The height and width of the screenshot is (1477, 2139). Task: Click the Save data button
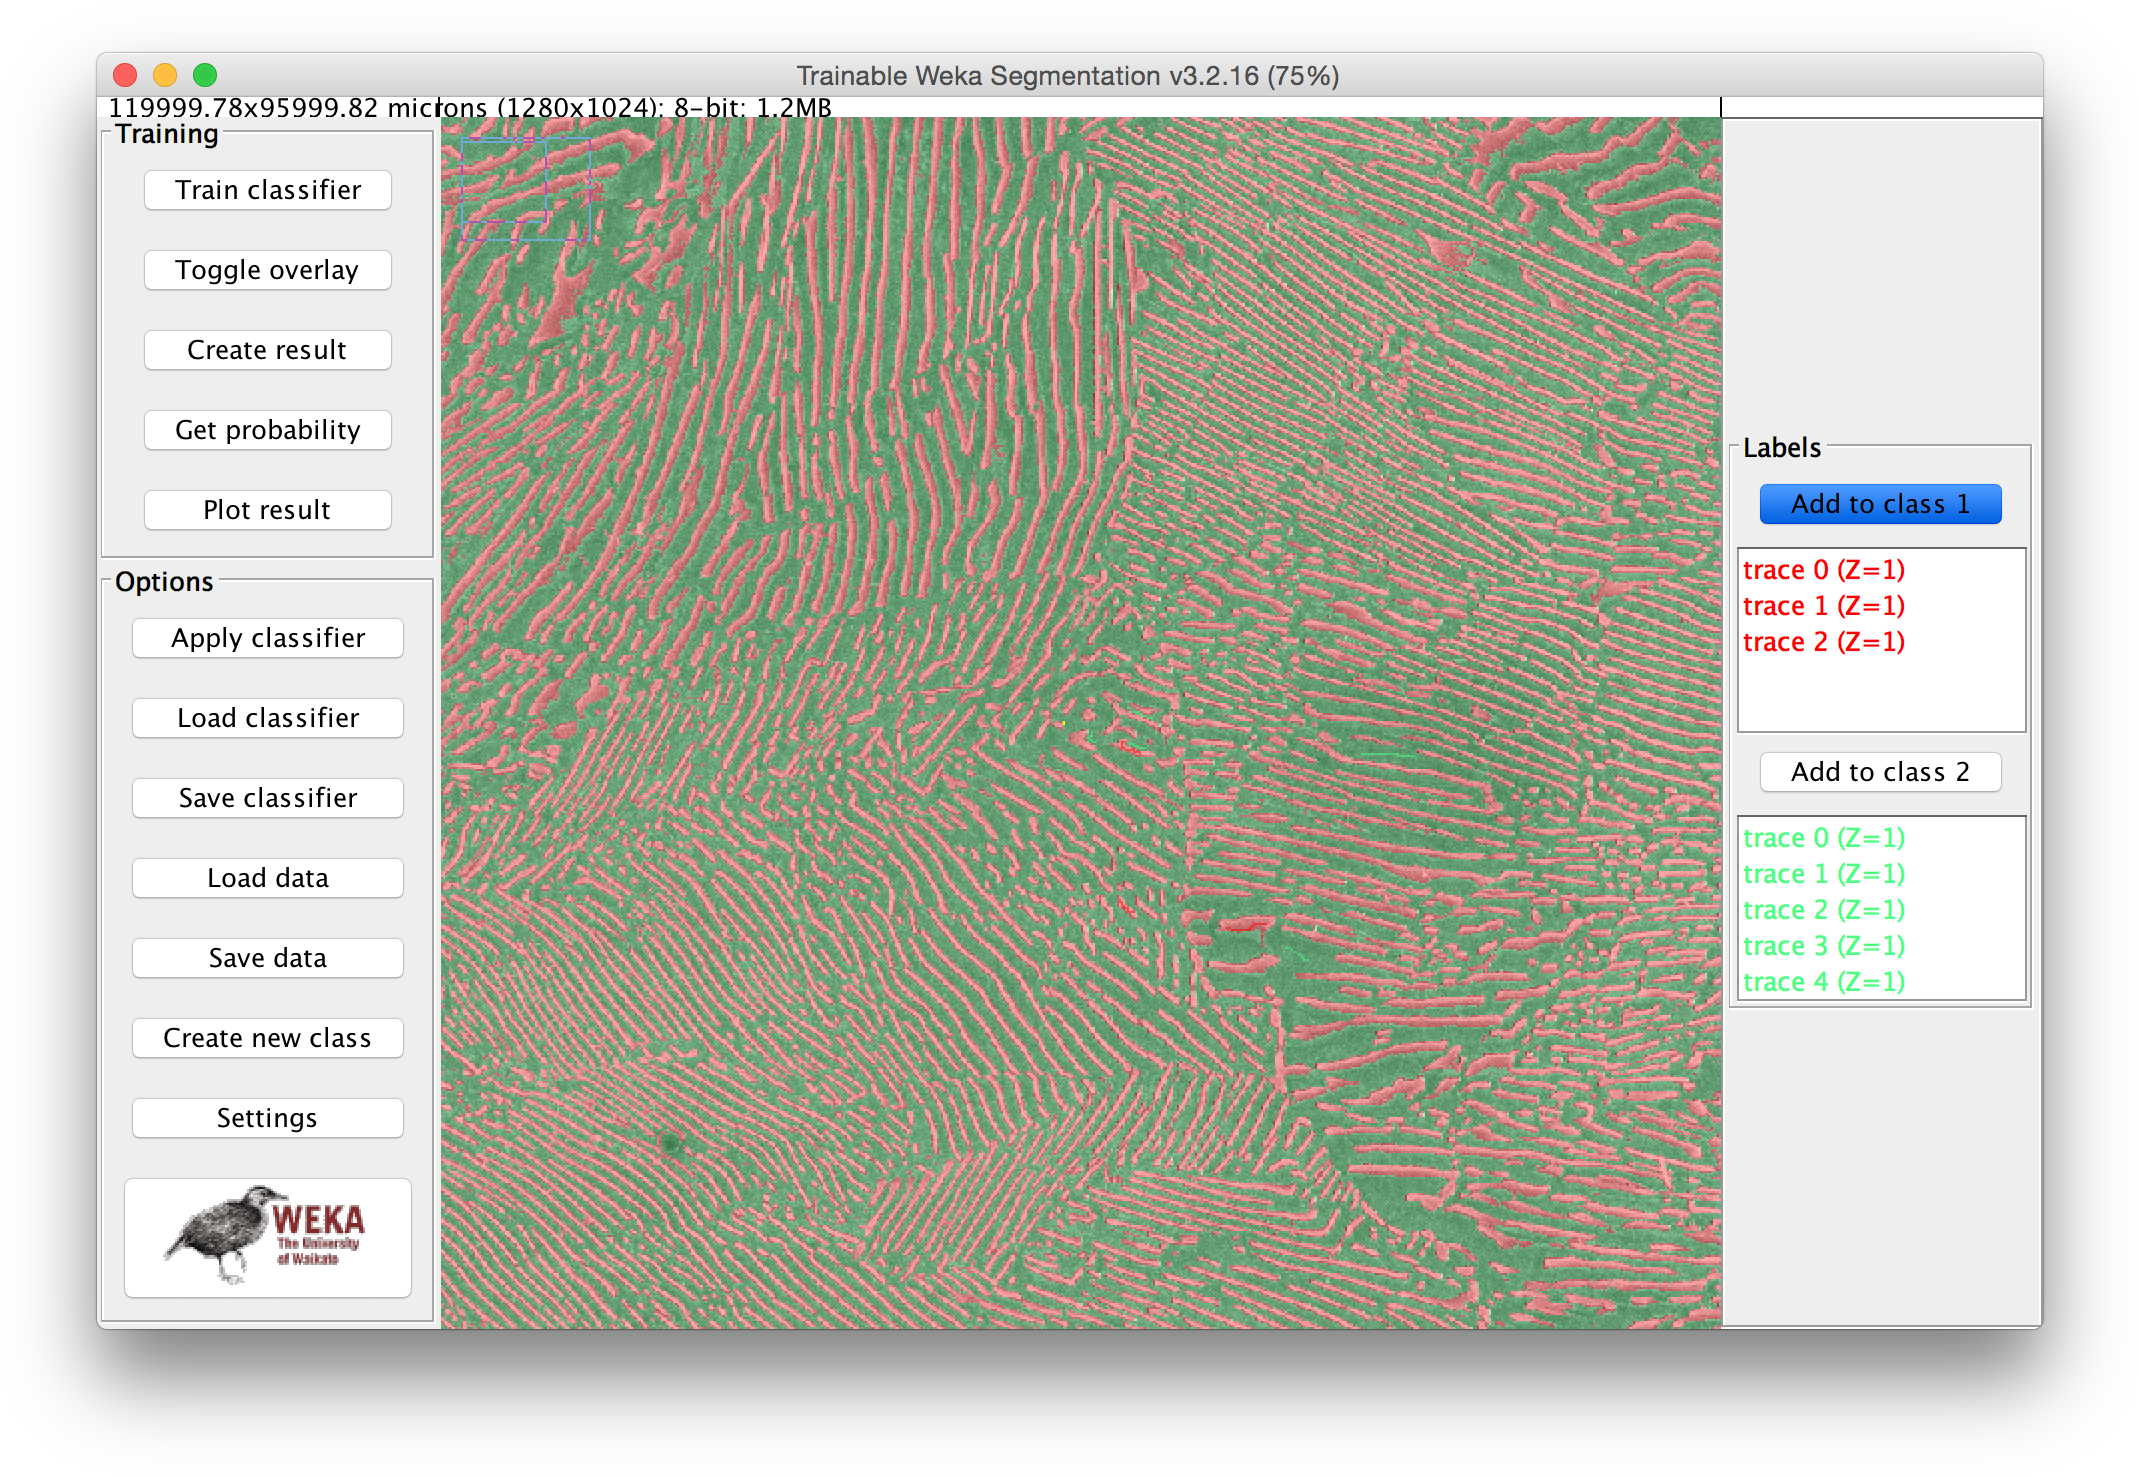[x=267, y=958]
